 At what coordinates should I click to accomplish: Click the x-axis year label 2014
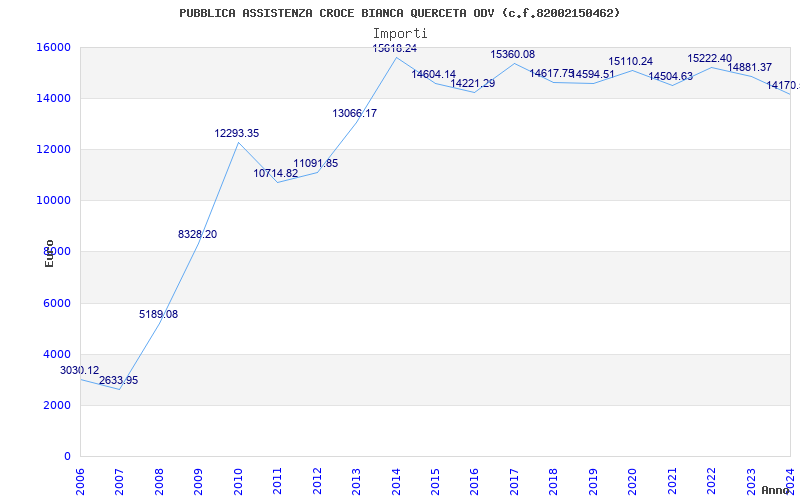click(x=396, y=480)
